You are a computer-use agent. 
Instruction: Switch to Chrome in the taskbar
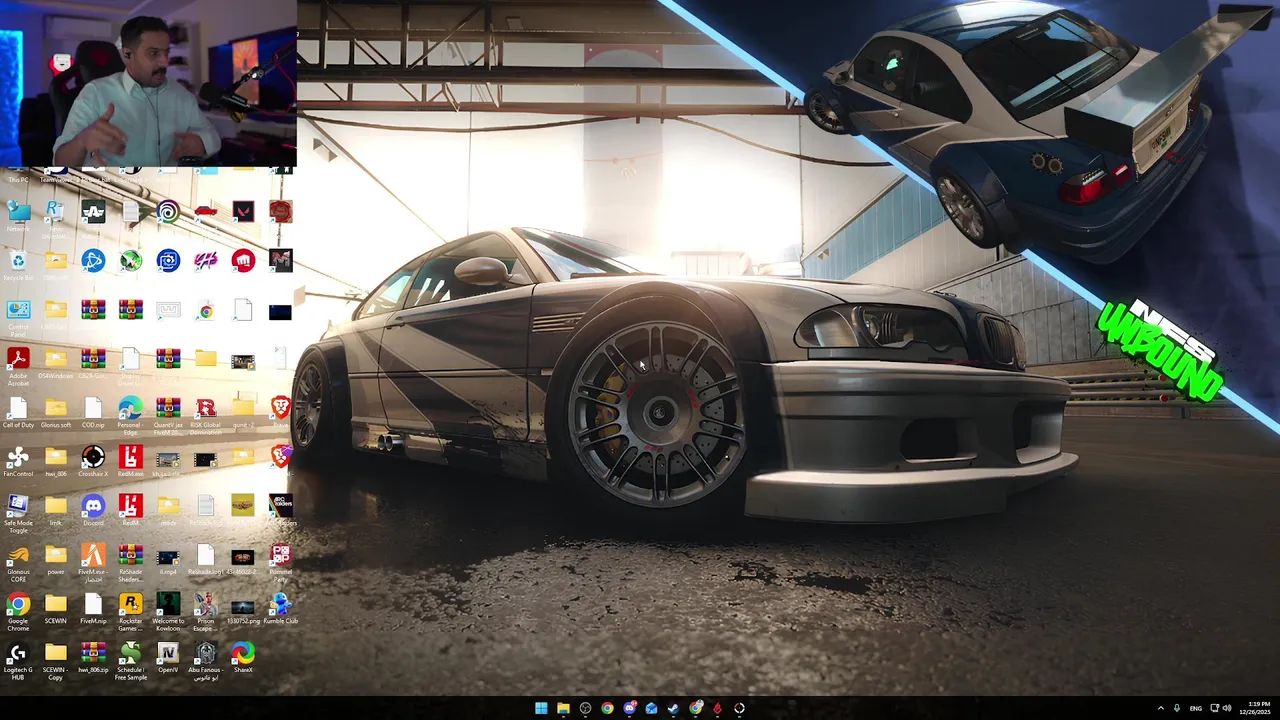pos(607,708)
